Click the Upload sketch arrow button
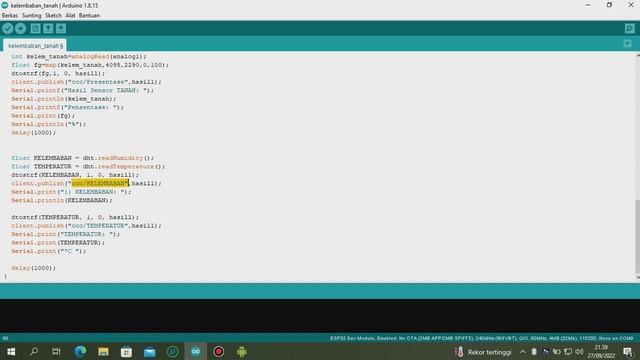The height and width of the screenshot is (360, 640). tap(20, 29)
